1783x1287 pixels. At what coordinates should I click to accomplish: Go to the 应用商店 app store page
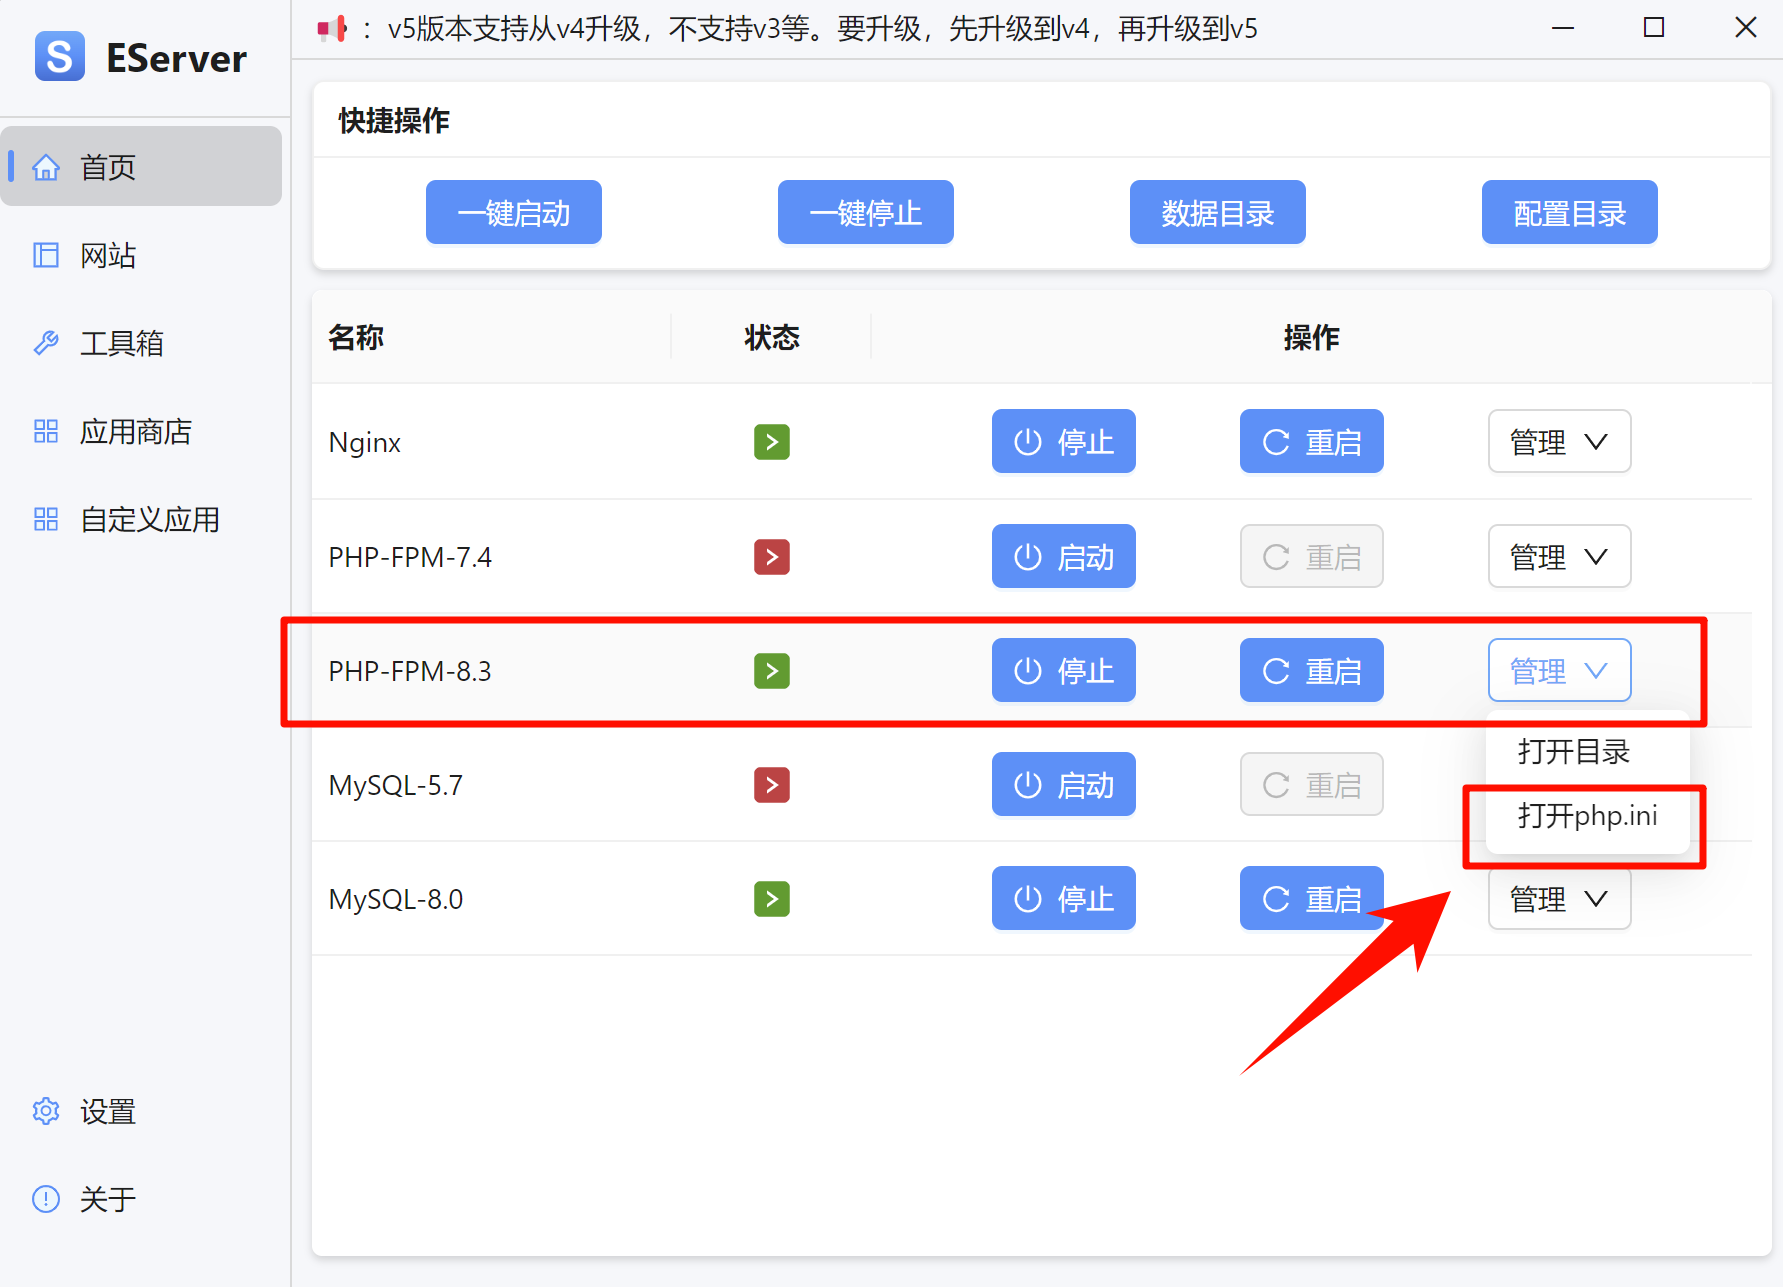pyautogui.click(x=135, y=432)
